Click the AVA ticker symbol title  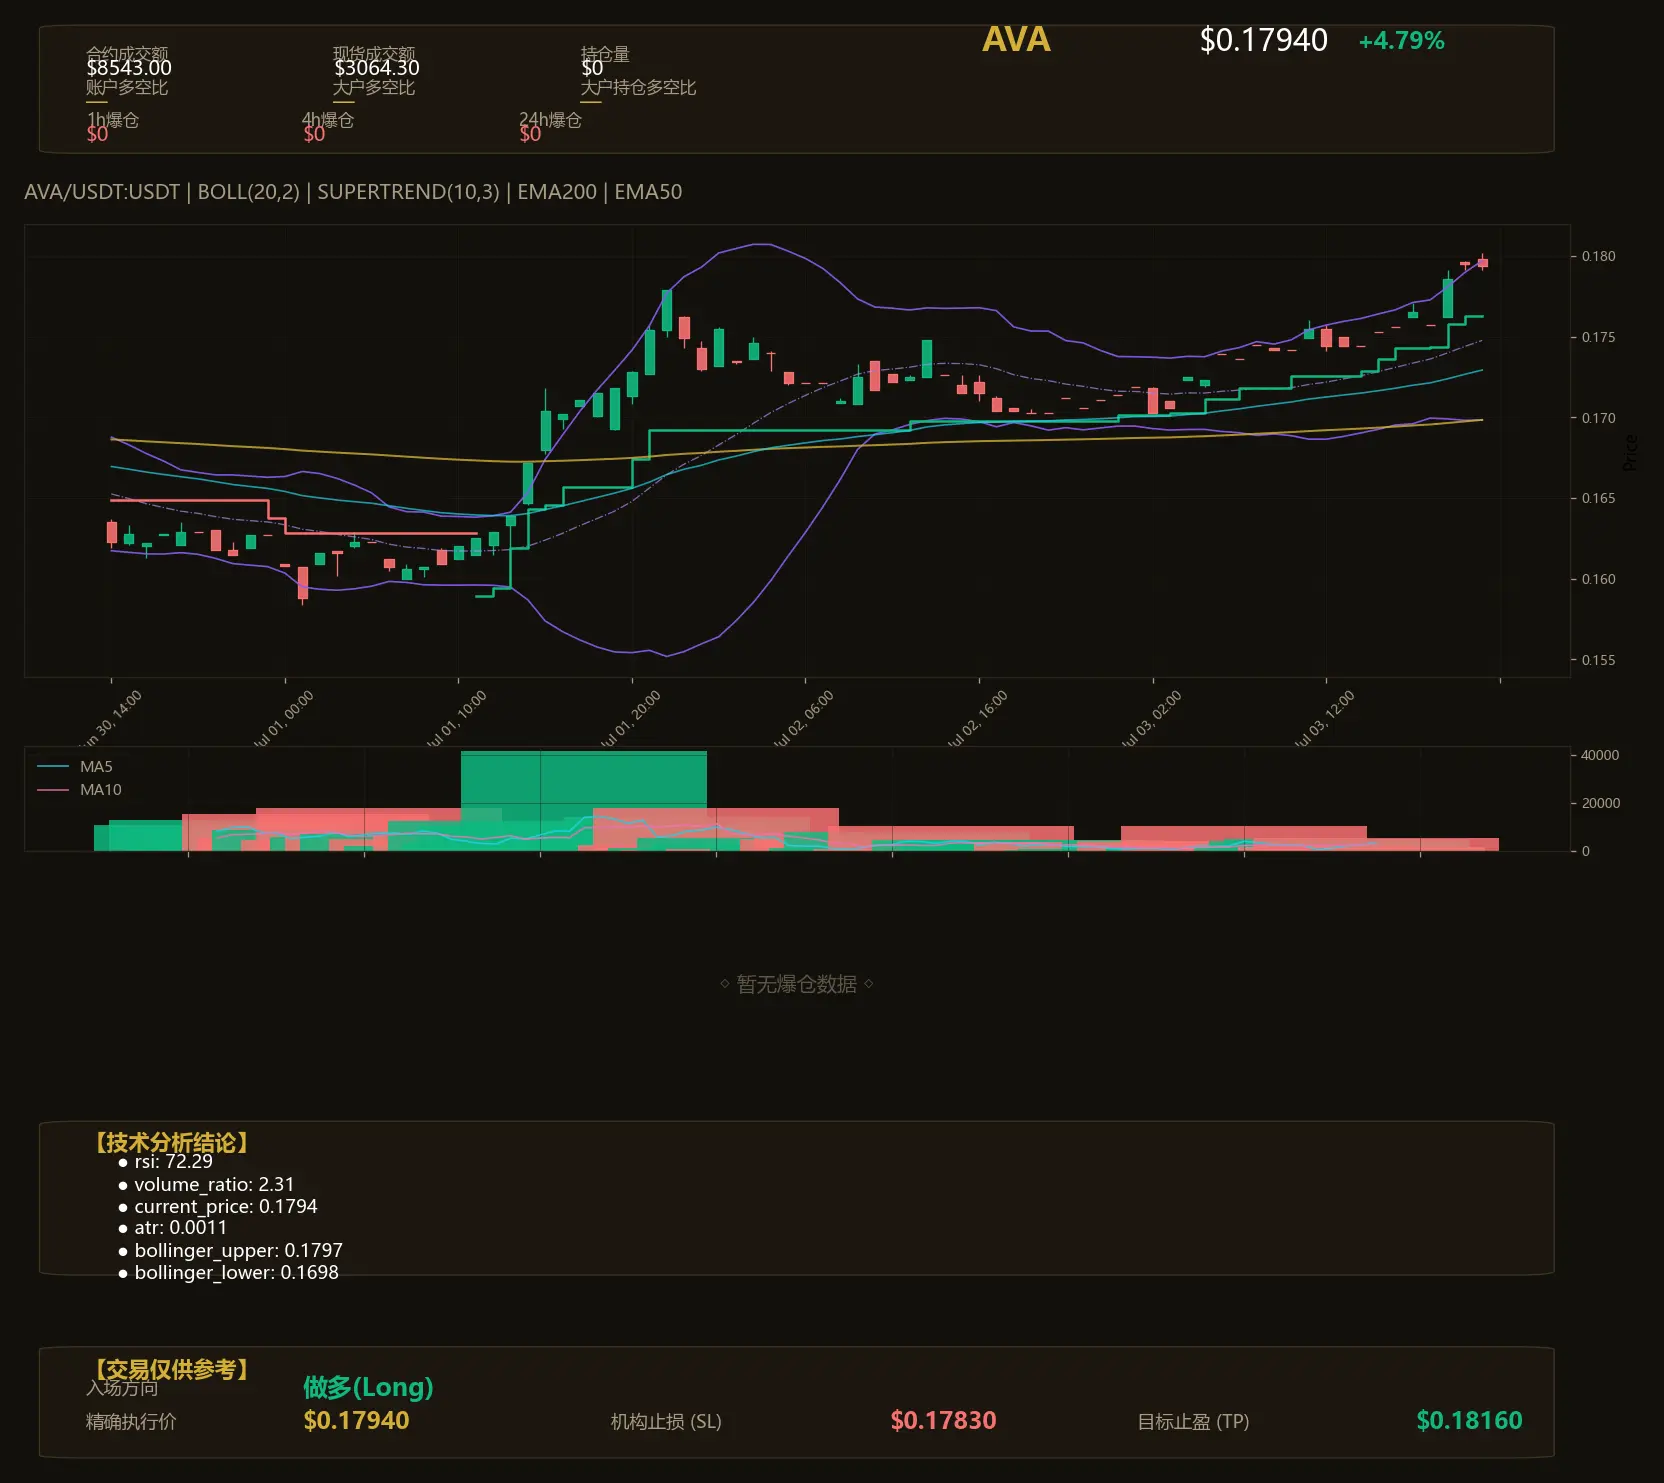coord(1016,40)
